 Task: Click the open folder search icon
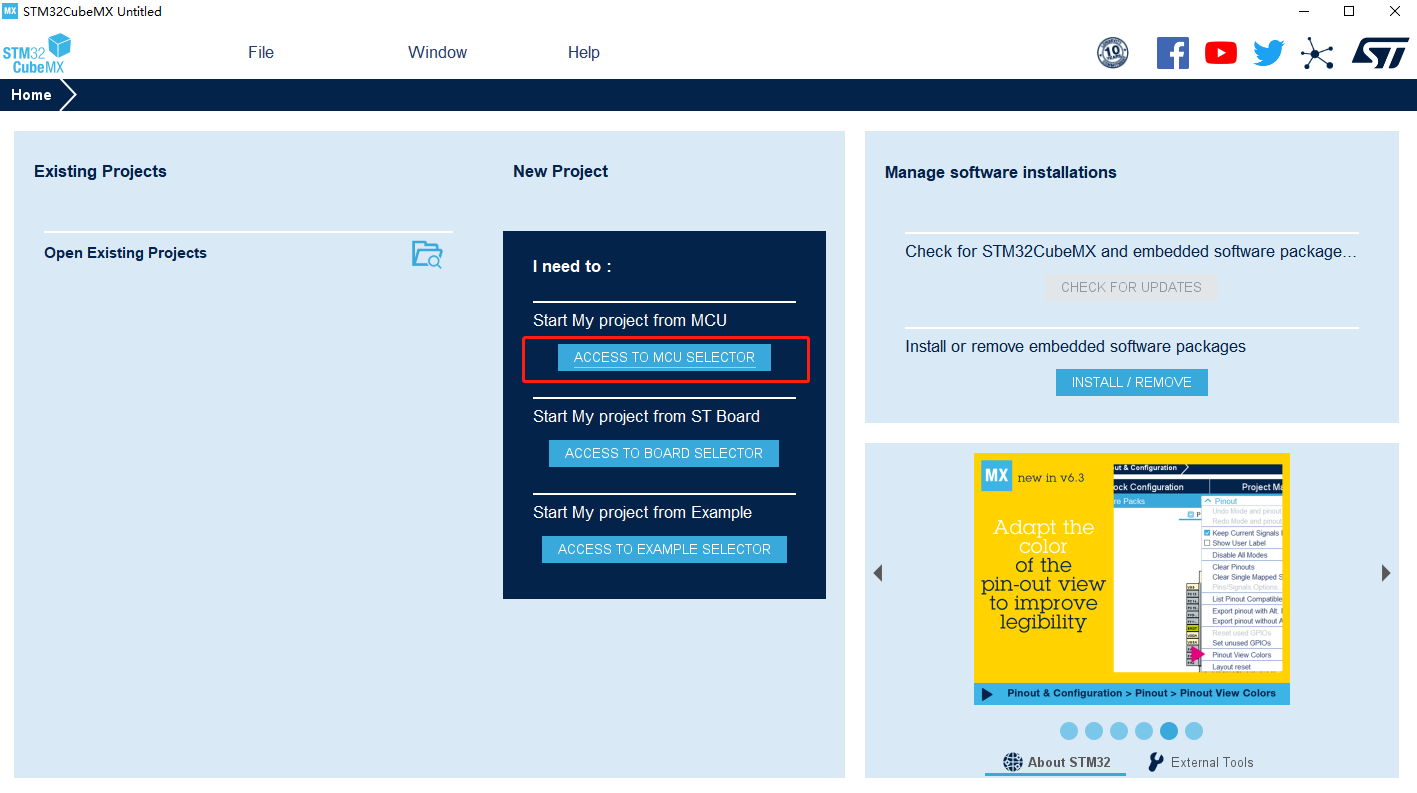pos(427,254)
